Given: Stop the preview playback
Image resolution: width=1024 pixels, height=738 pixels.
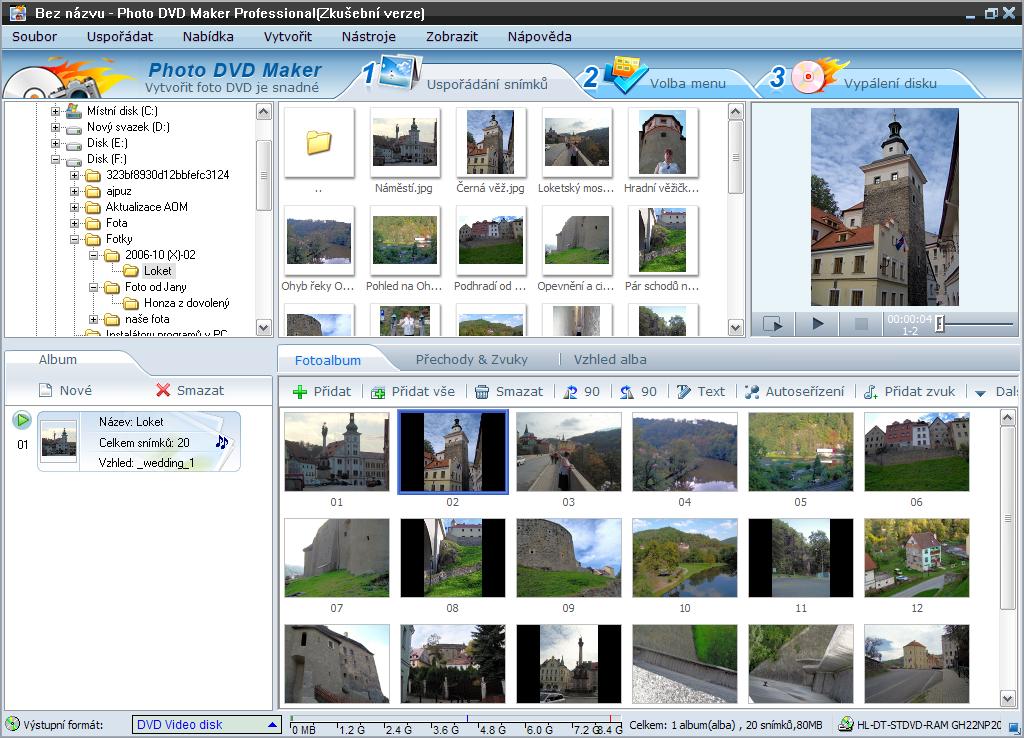Looking at the screenshot, I should click(861, 324).
